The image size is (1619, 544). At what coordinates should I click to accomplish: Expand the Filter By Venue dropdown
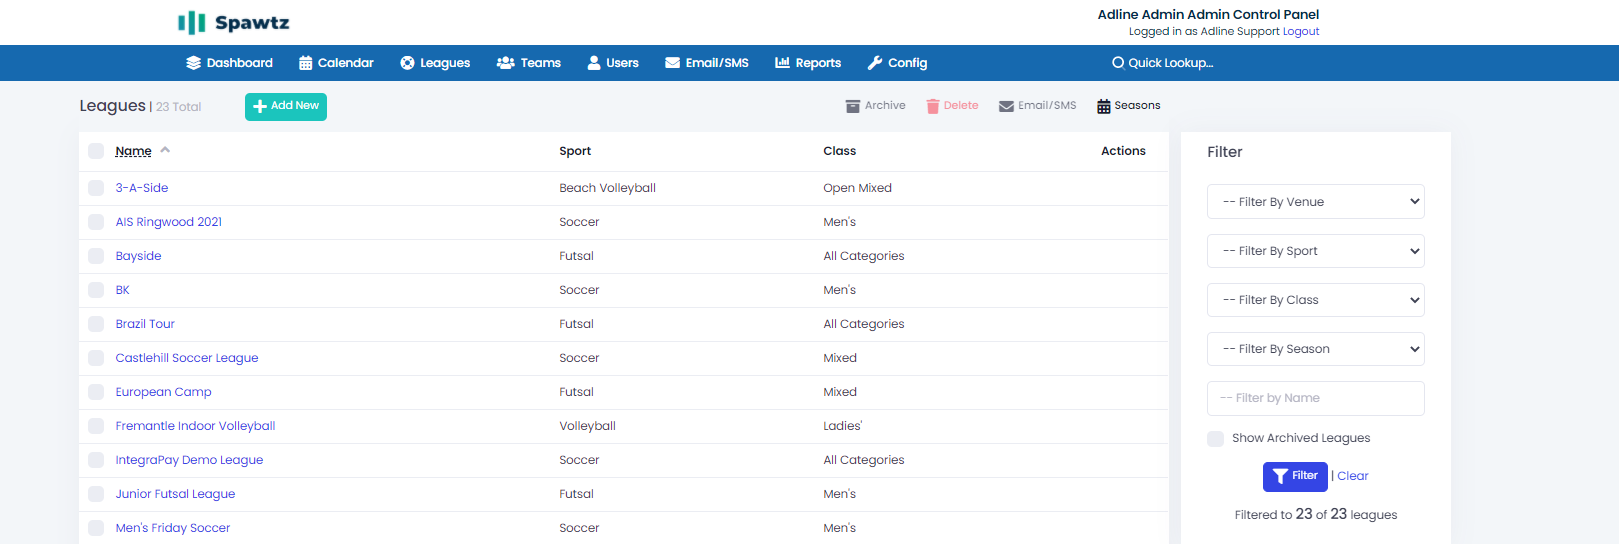coord(1316,202)
